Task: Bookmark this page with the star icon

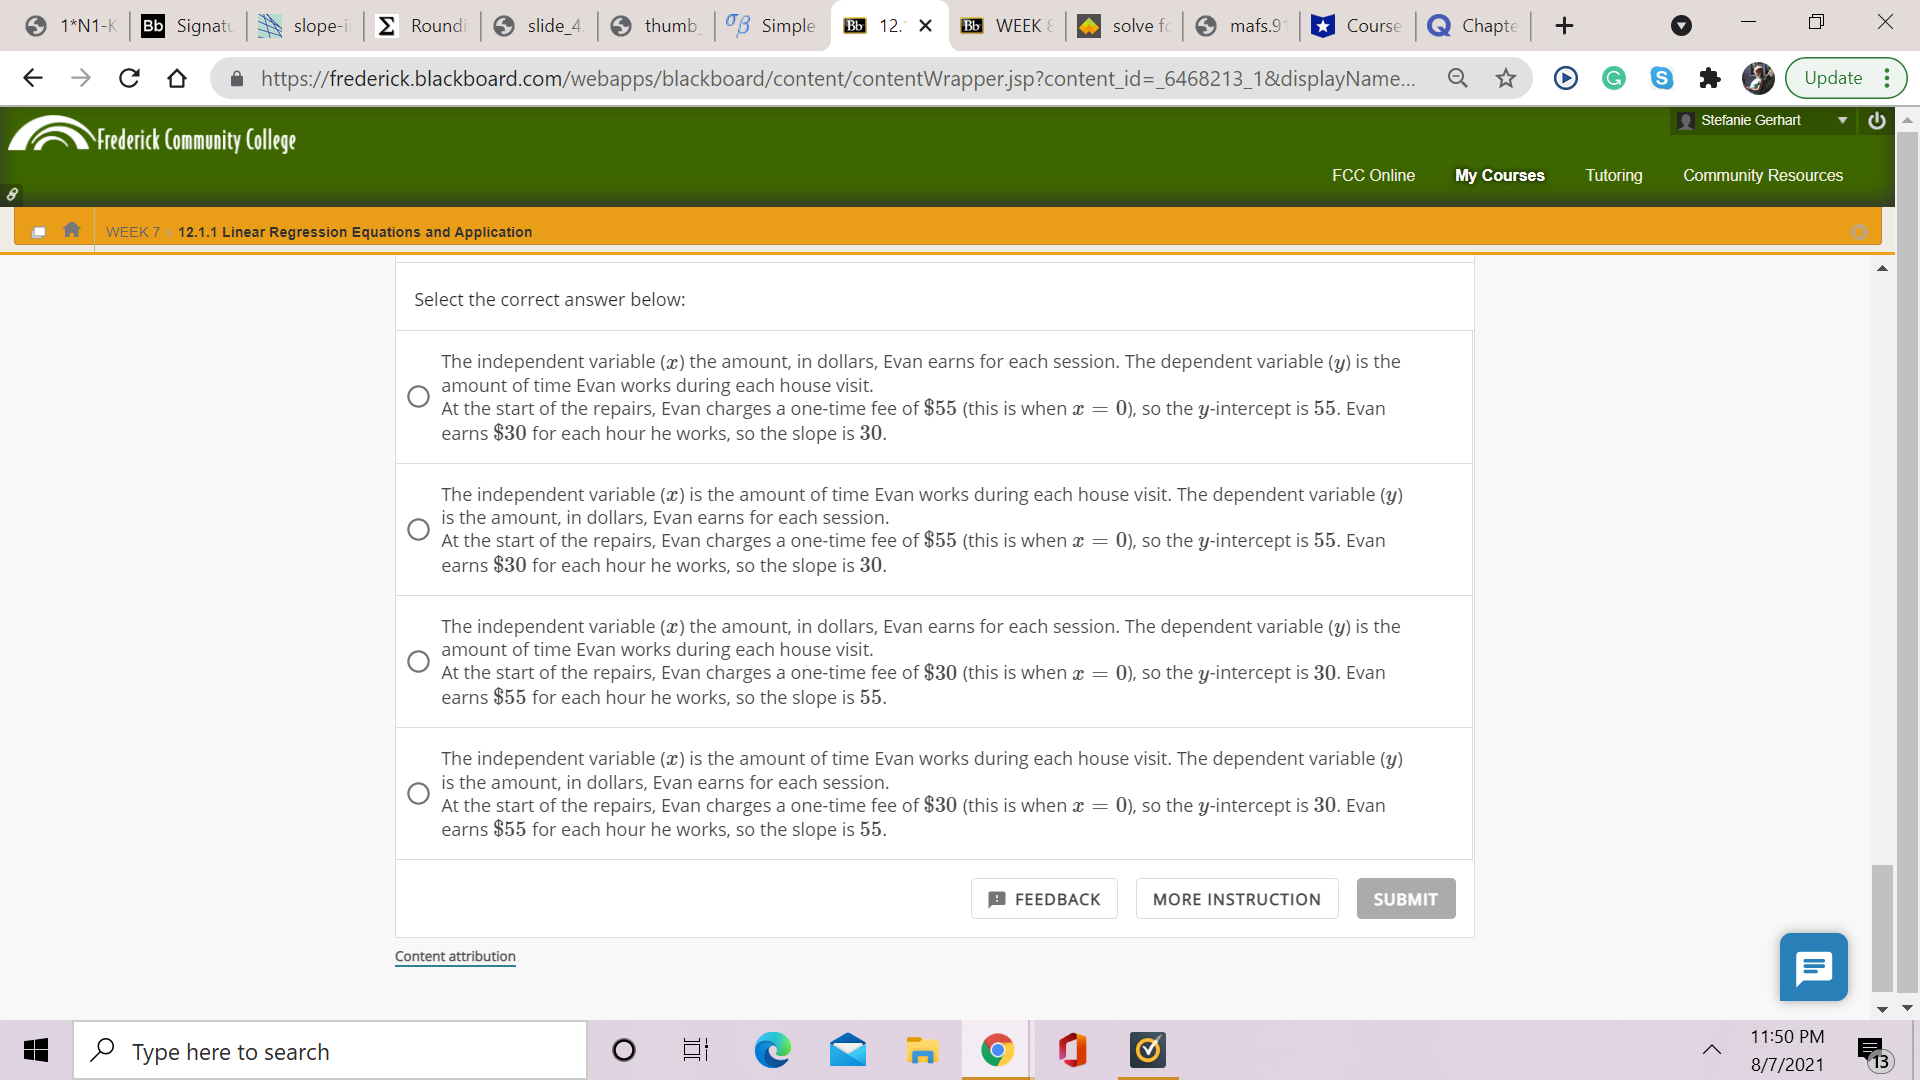Action: pyautogui.click(x=1505, y=78)
